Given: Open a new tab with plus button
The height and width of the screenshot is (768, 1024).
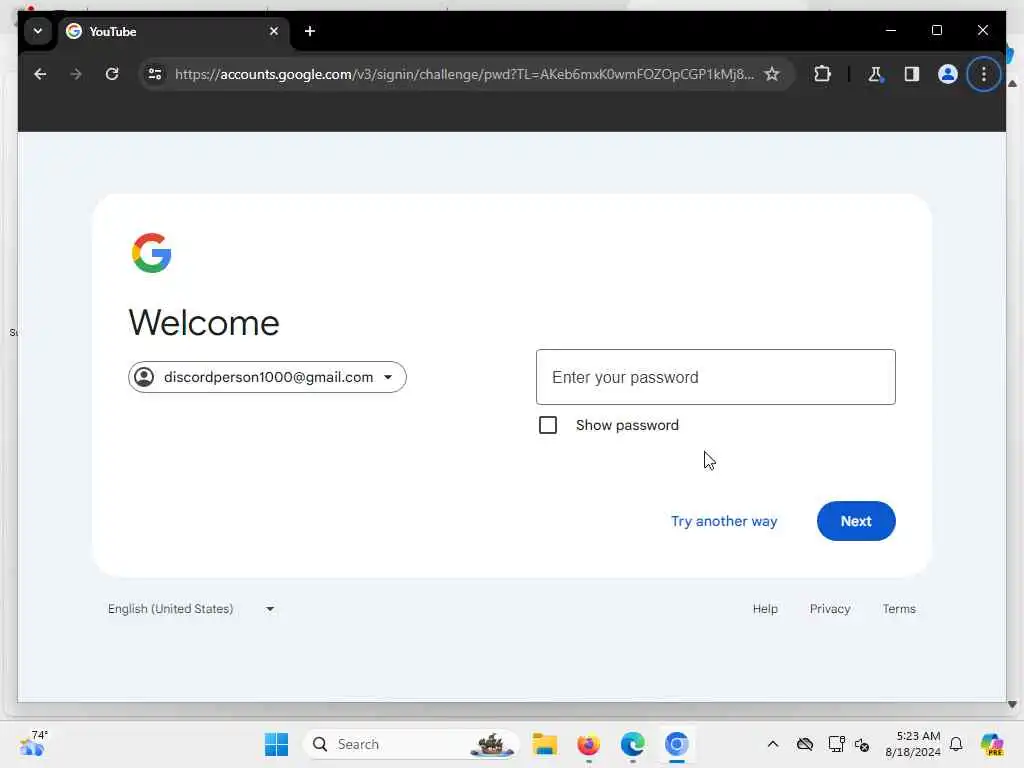Looking at the screenshot, I should pyautogui.click(x=310, y=31).
